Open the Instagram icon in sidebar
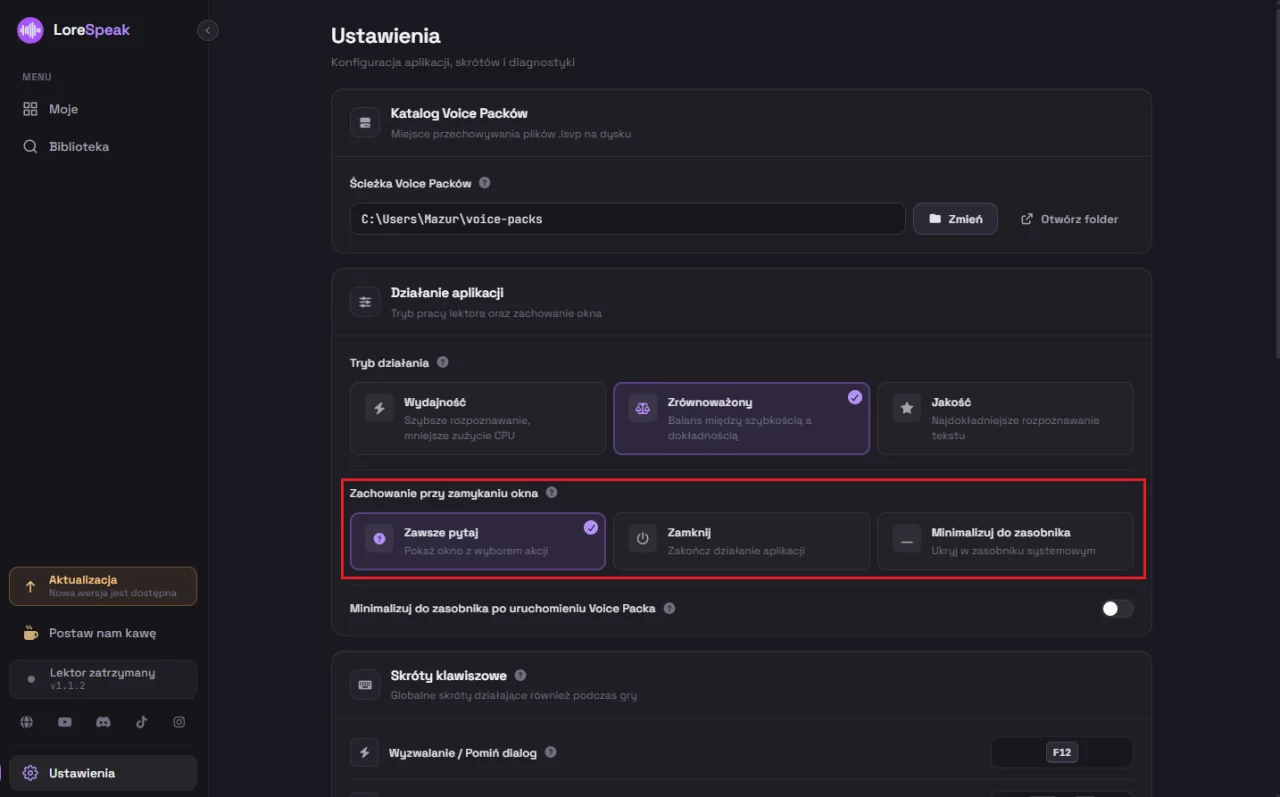The height and width of the screenshot is (797, 1280). pyautogui.click(x=179, y=722)
